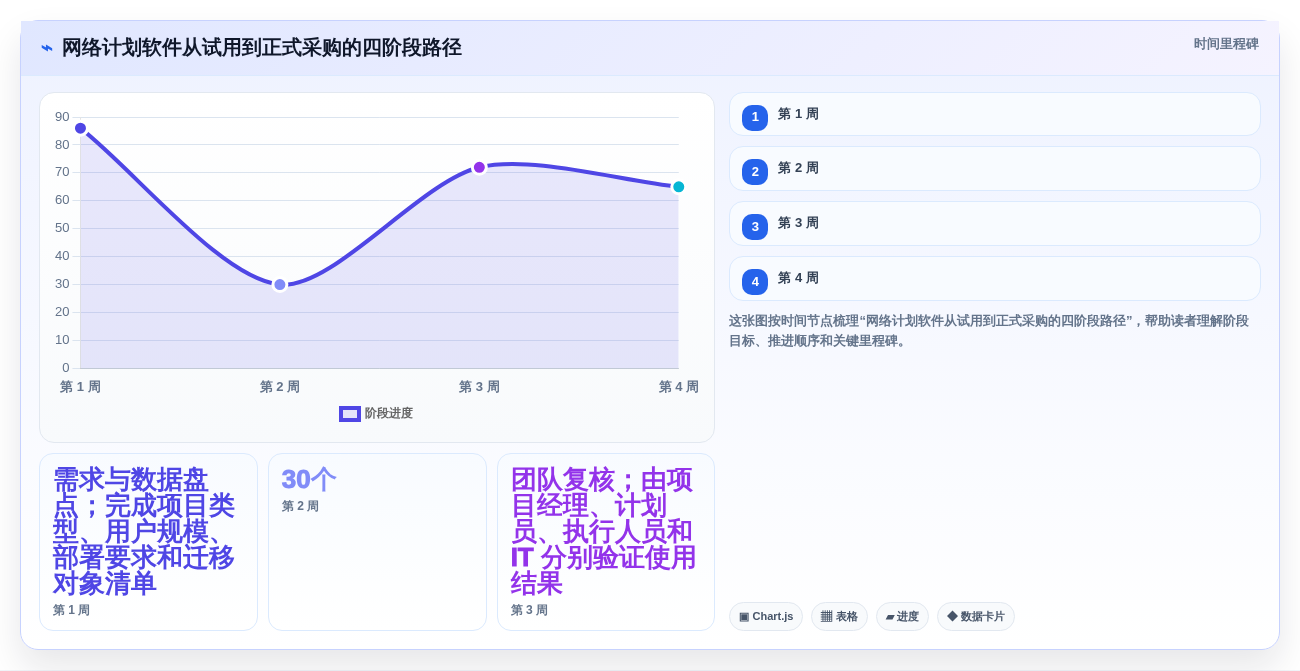The image size is (1300, 671).
Task: Open the 团队复核 week 3 card
Action: click(606, 542)
